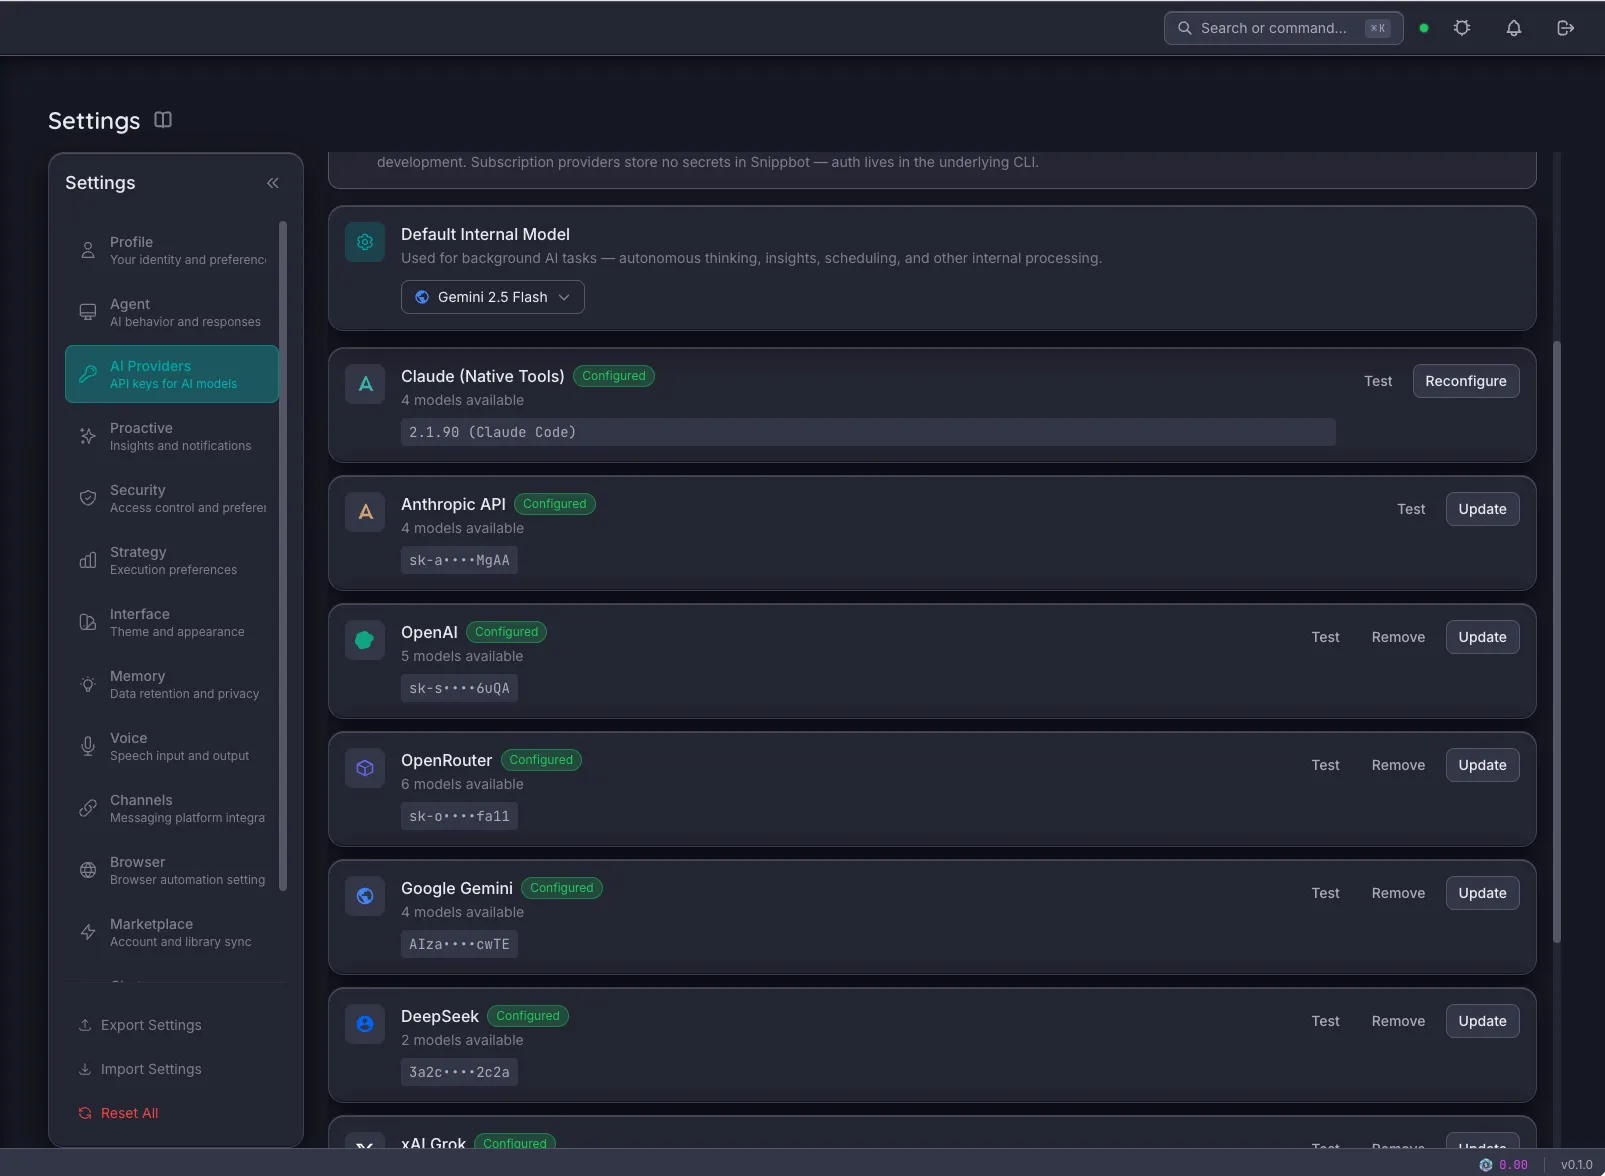Viewport: 1605px width, 1176px height.
Task: Open the notifications bell
Action: tap(1514, 28)
